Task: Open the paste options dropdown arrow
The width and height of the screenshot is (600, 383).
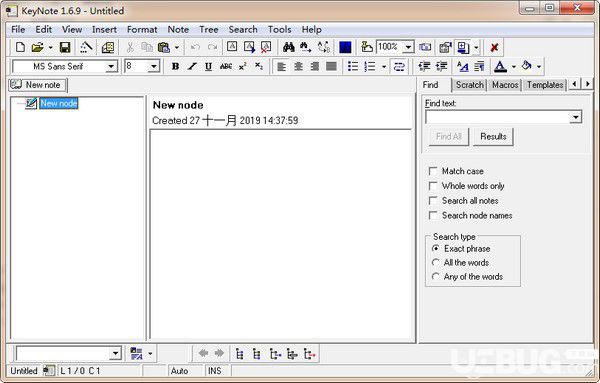Action: [x=176, y=48]
